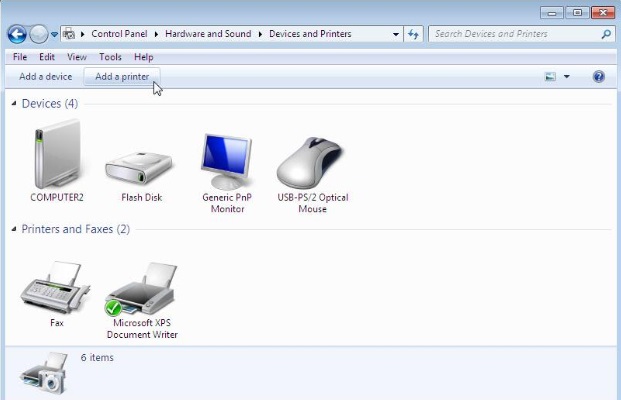Open the help question mark icon
621x400 pixels.
[599, 77]
